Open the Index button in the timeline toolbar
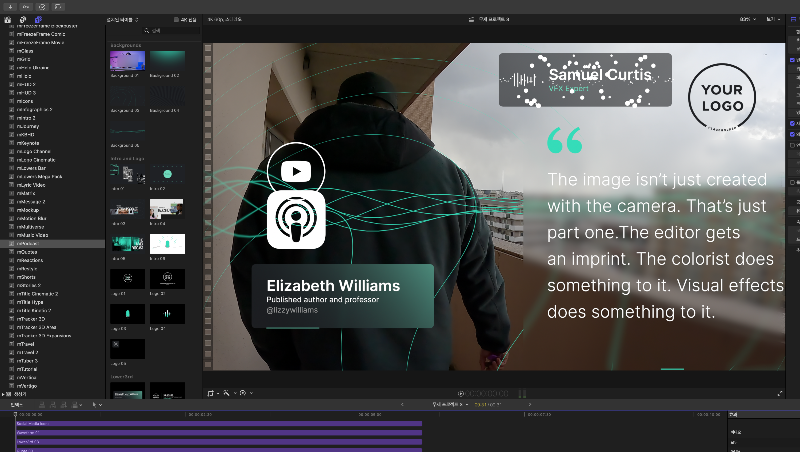800x452 pixels. click(x=17, y=405)
